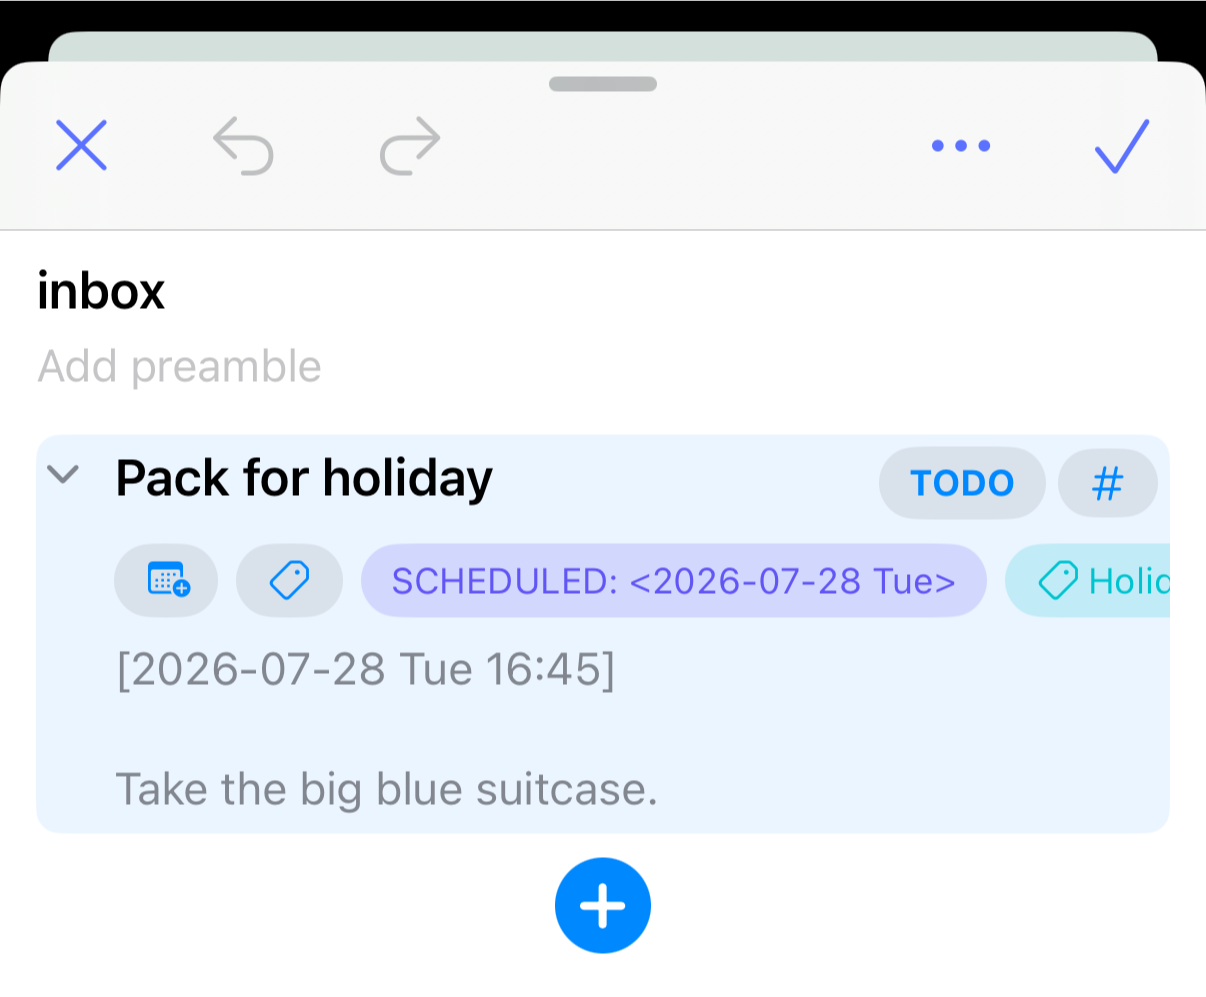Edit the Pack for holiday heading text
This screenshot has width=1206, height=997.
(304, 478)
